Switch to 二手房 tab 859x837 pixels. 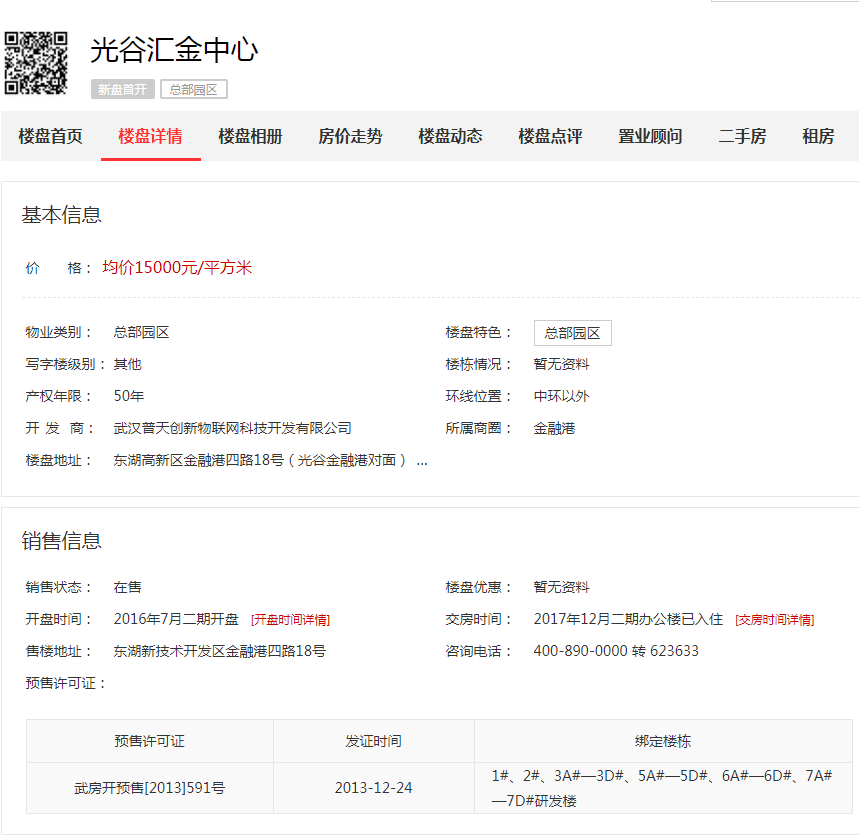pyautogui.click(x=742, y=137)
